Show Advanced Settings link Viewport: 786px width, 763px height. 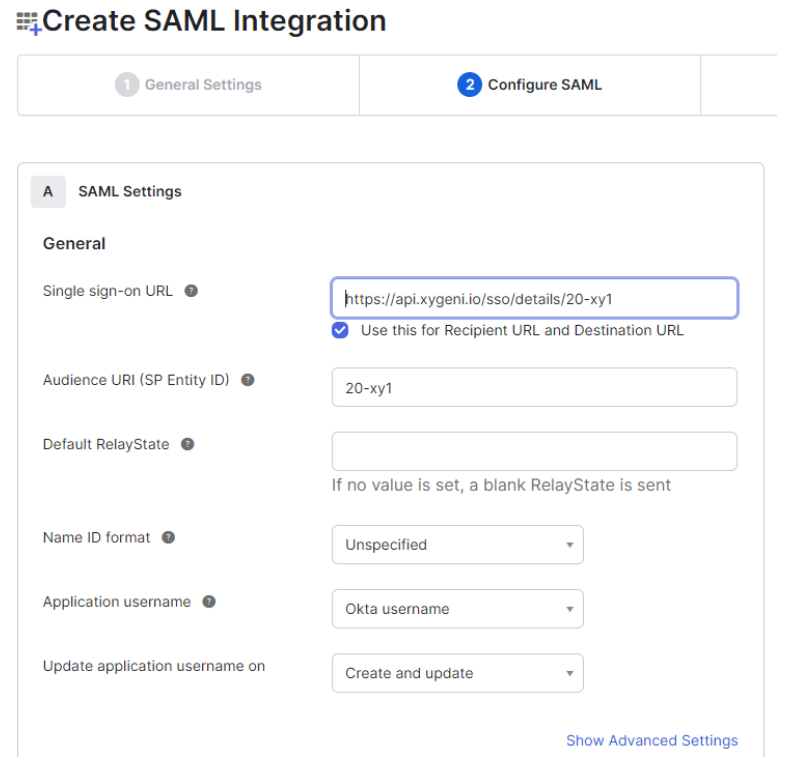click(651, 740)
